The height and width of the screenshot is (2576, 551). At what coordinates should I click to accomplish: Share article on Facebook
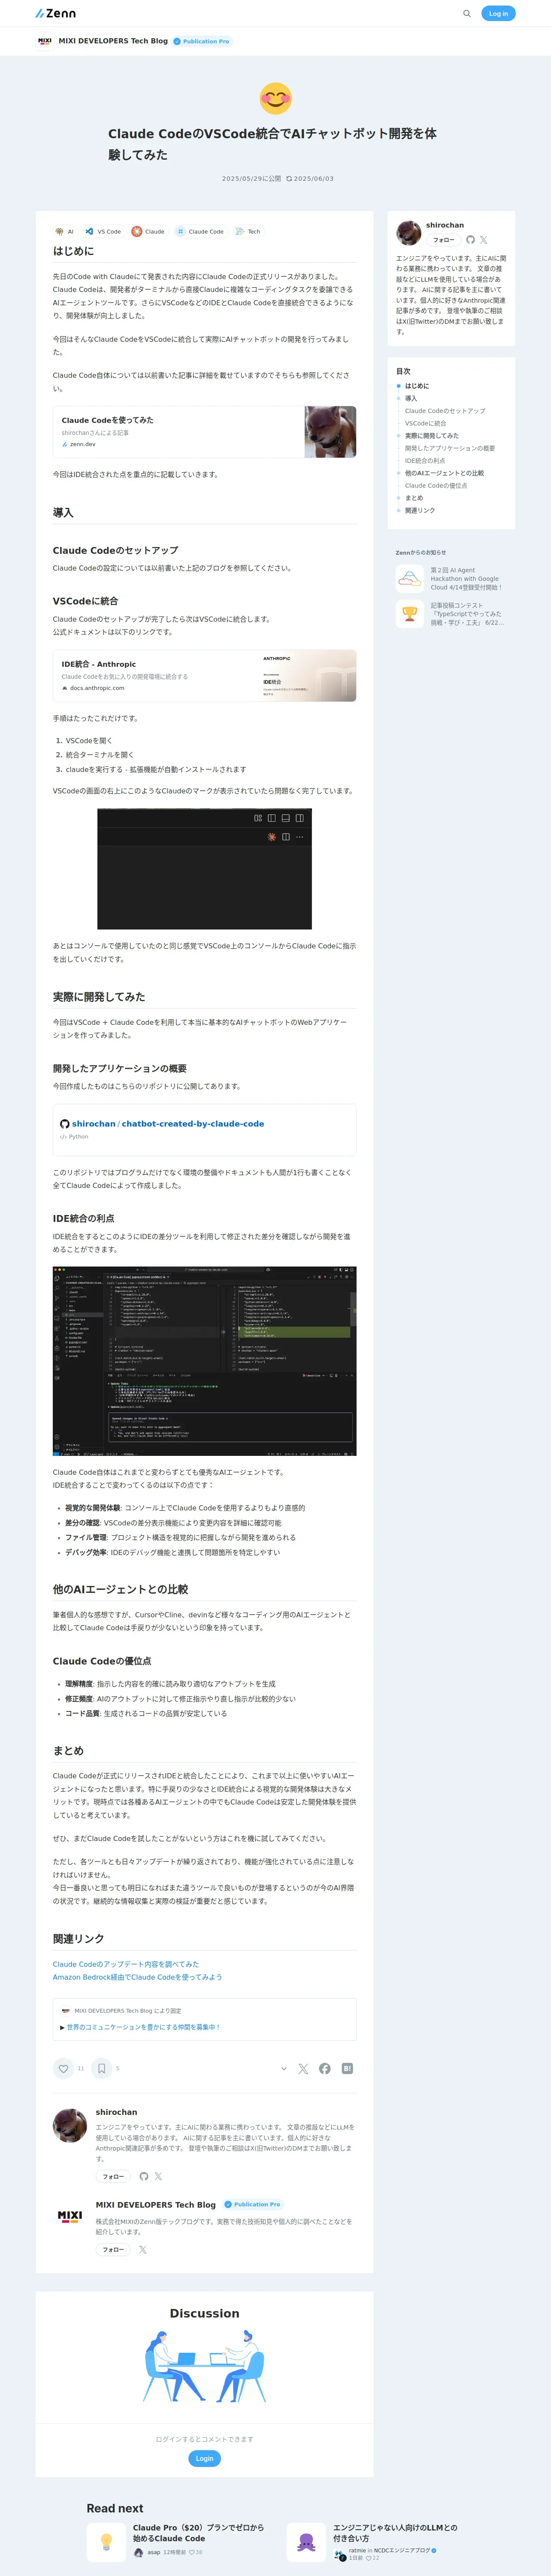(325, 2068)
